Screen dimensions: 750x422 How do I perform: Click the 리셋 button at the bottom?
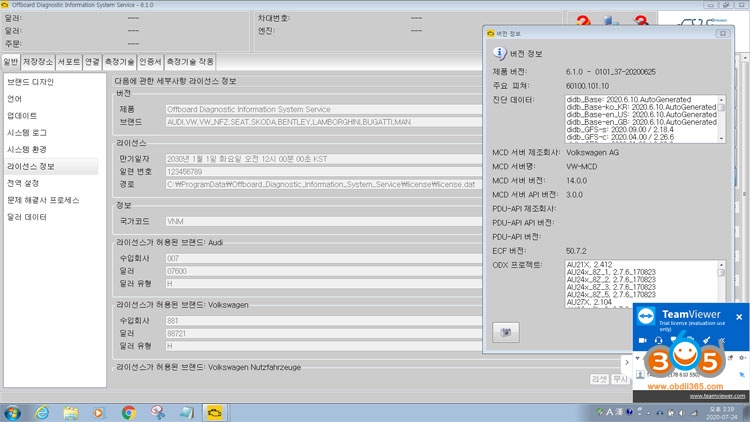598,379
